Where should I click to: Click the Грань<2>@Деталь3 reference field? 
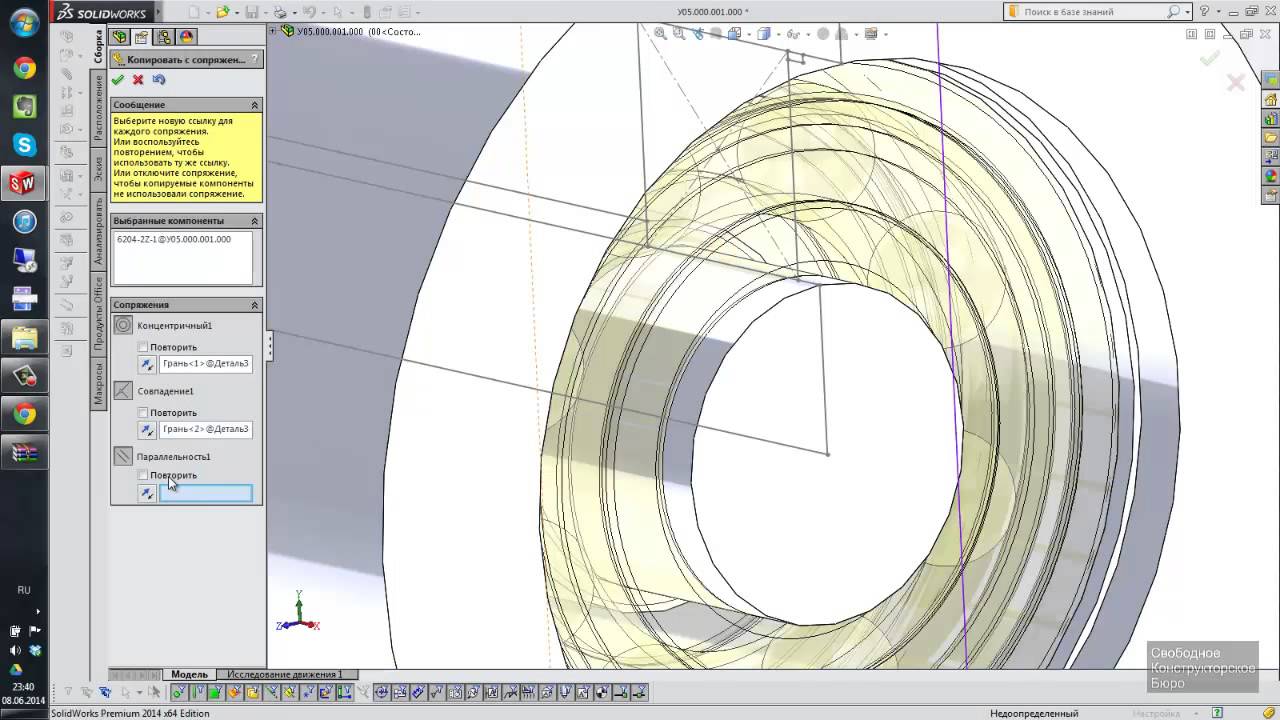(x=206, y=429)
